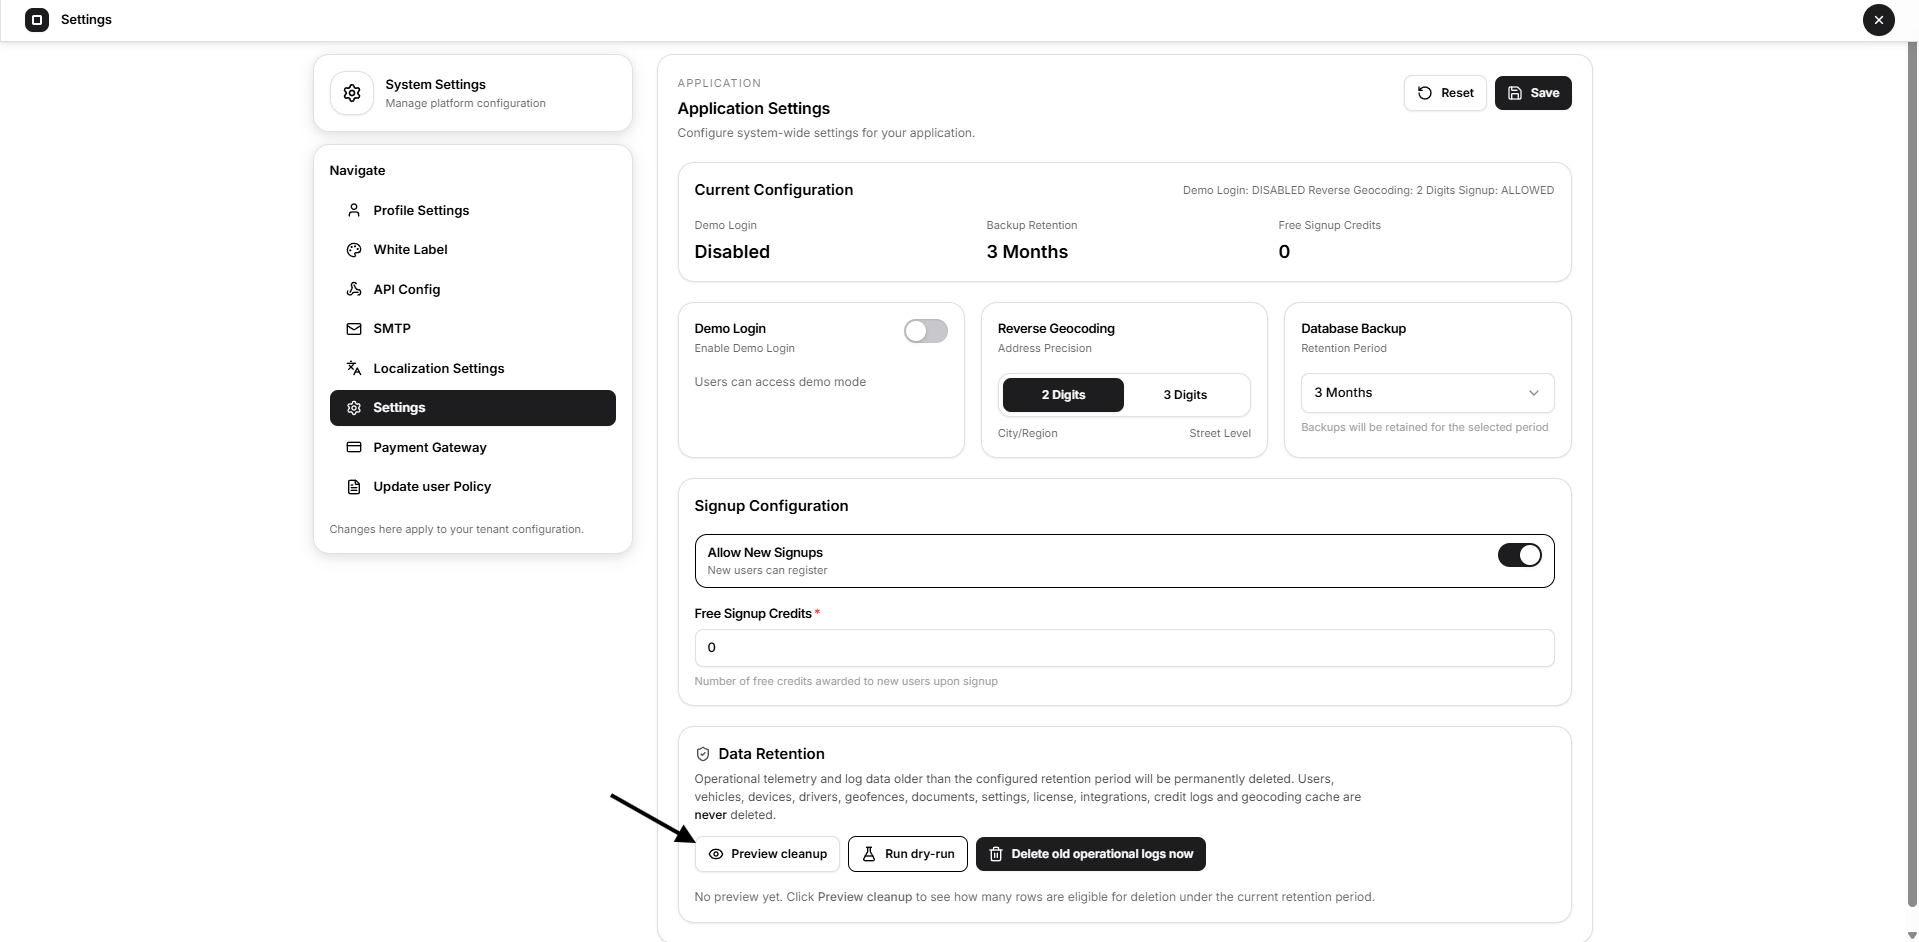
Task: Save the application settings
Action: [x=1533, y=93]
